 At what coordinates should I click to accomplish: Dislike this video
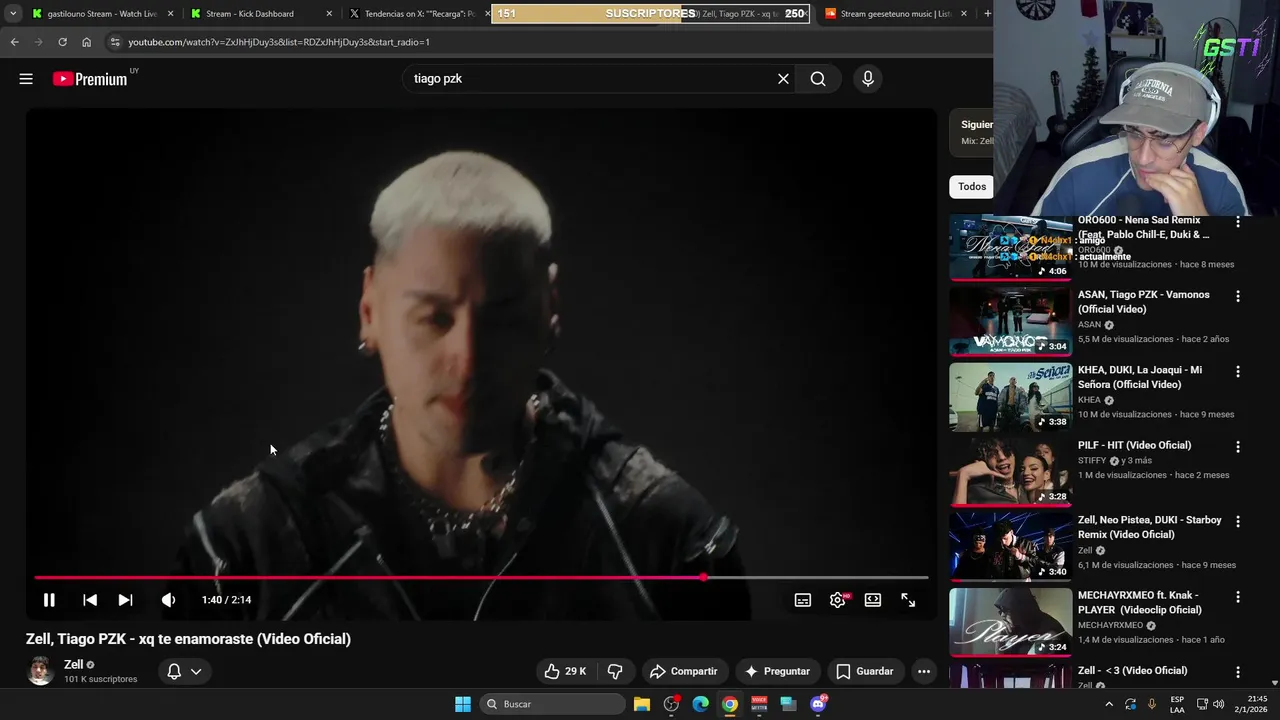(615, 671)
